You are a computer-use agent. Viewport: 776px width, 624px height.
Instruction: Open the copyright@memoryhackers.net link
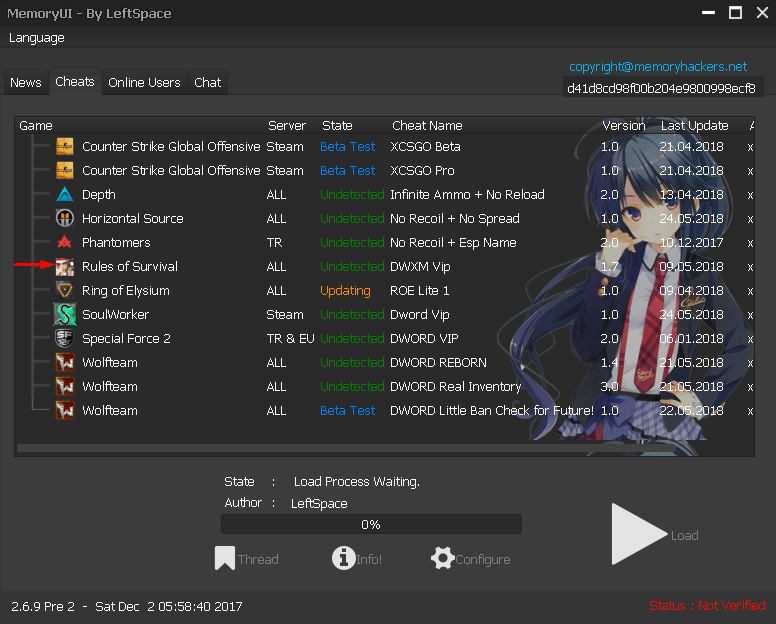tap(658, 67)
